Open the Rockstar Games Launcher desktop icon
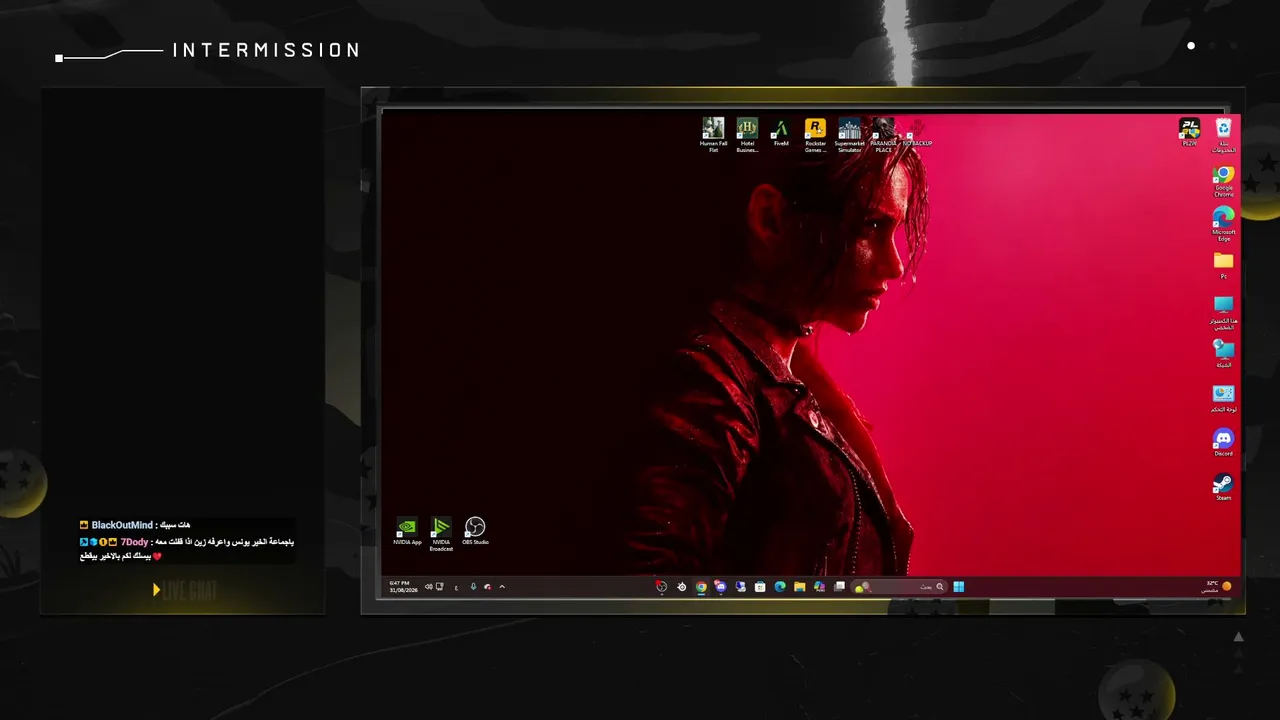 point(815,135)
